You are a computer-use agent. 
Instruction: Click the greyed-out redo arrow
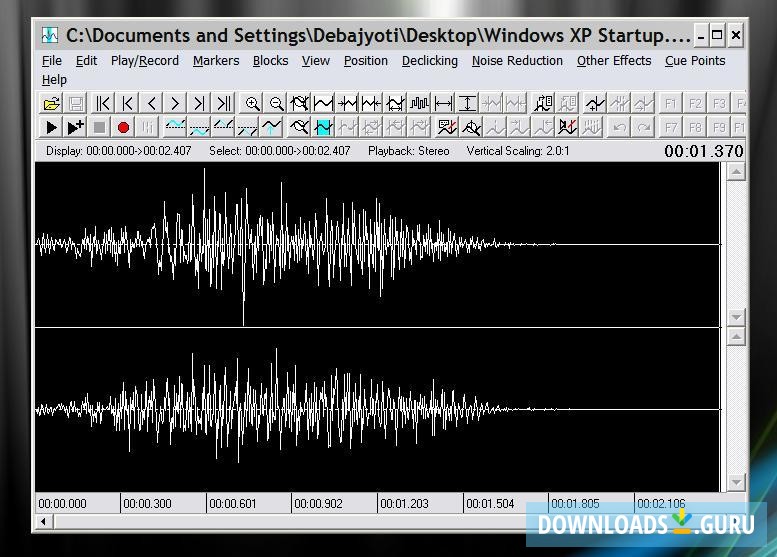click(x=643, y=127)
